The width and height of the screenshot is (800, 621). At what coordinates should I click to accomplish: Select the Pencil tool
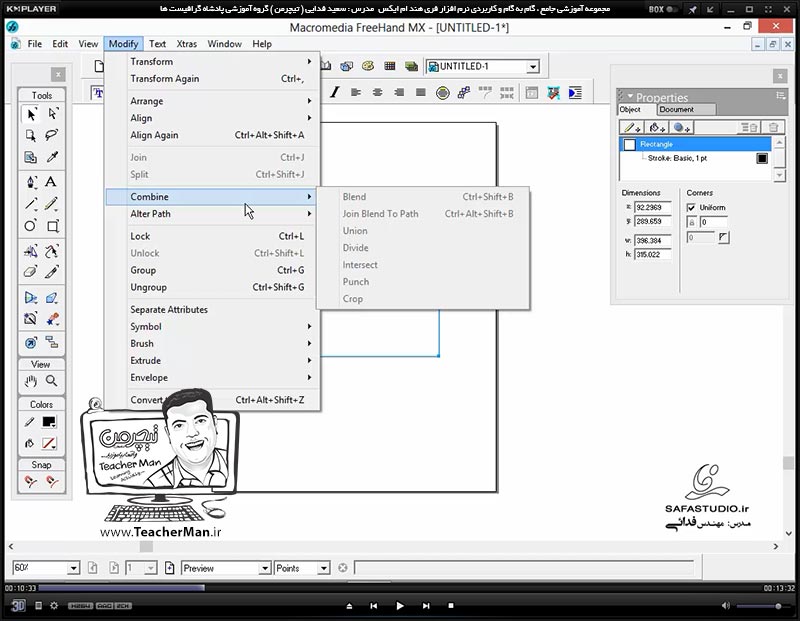point(51,204)
